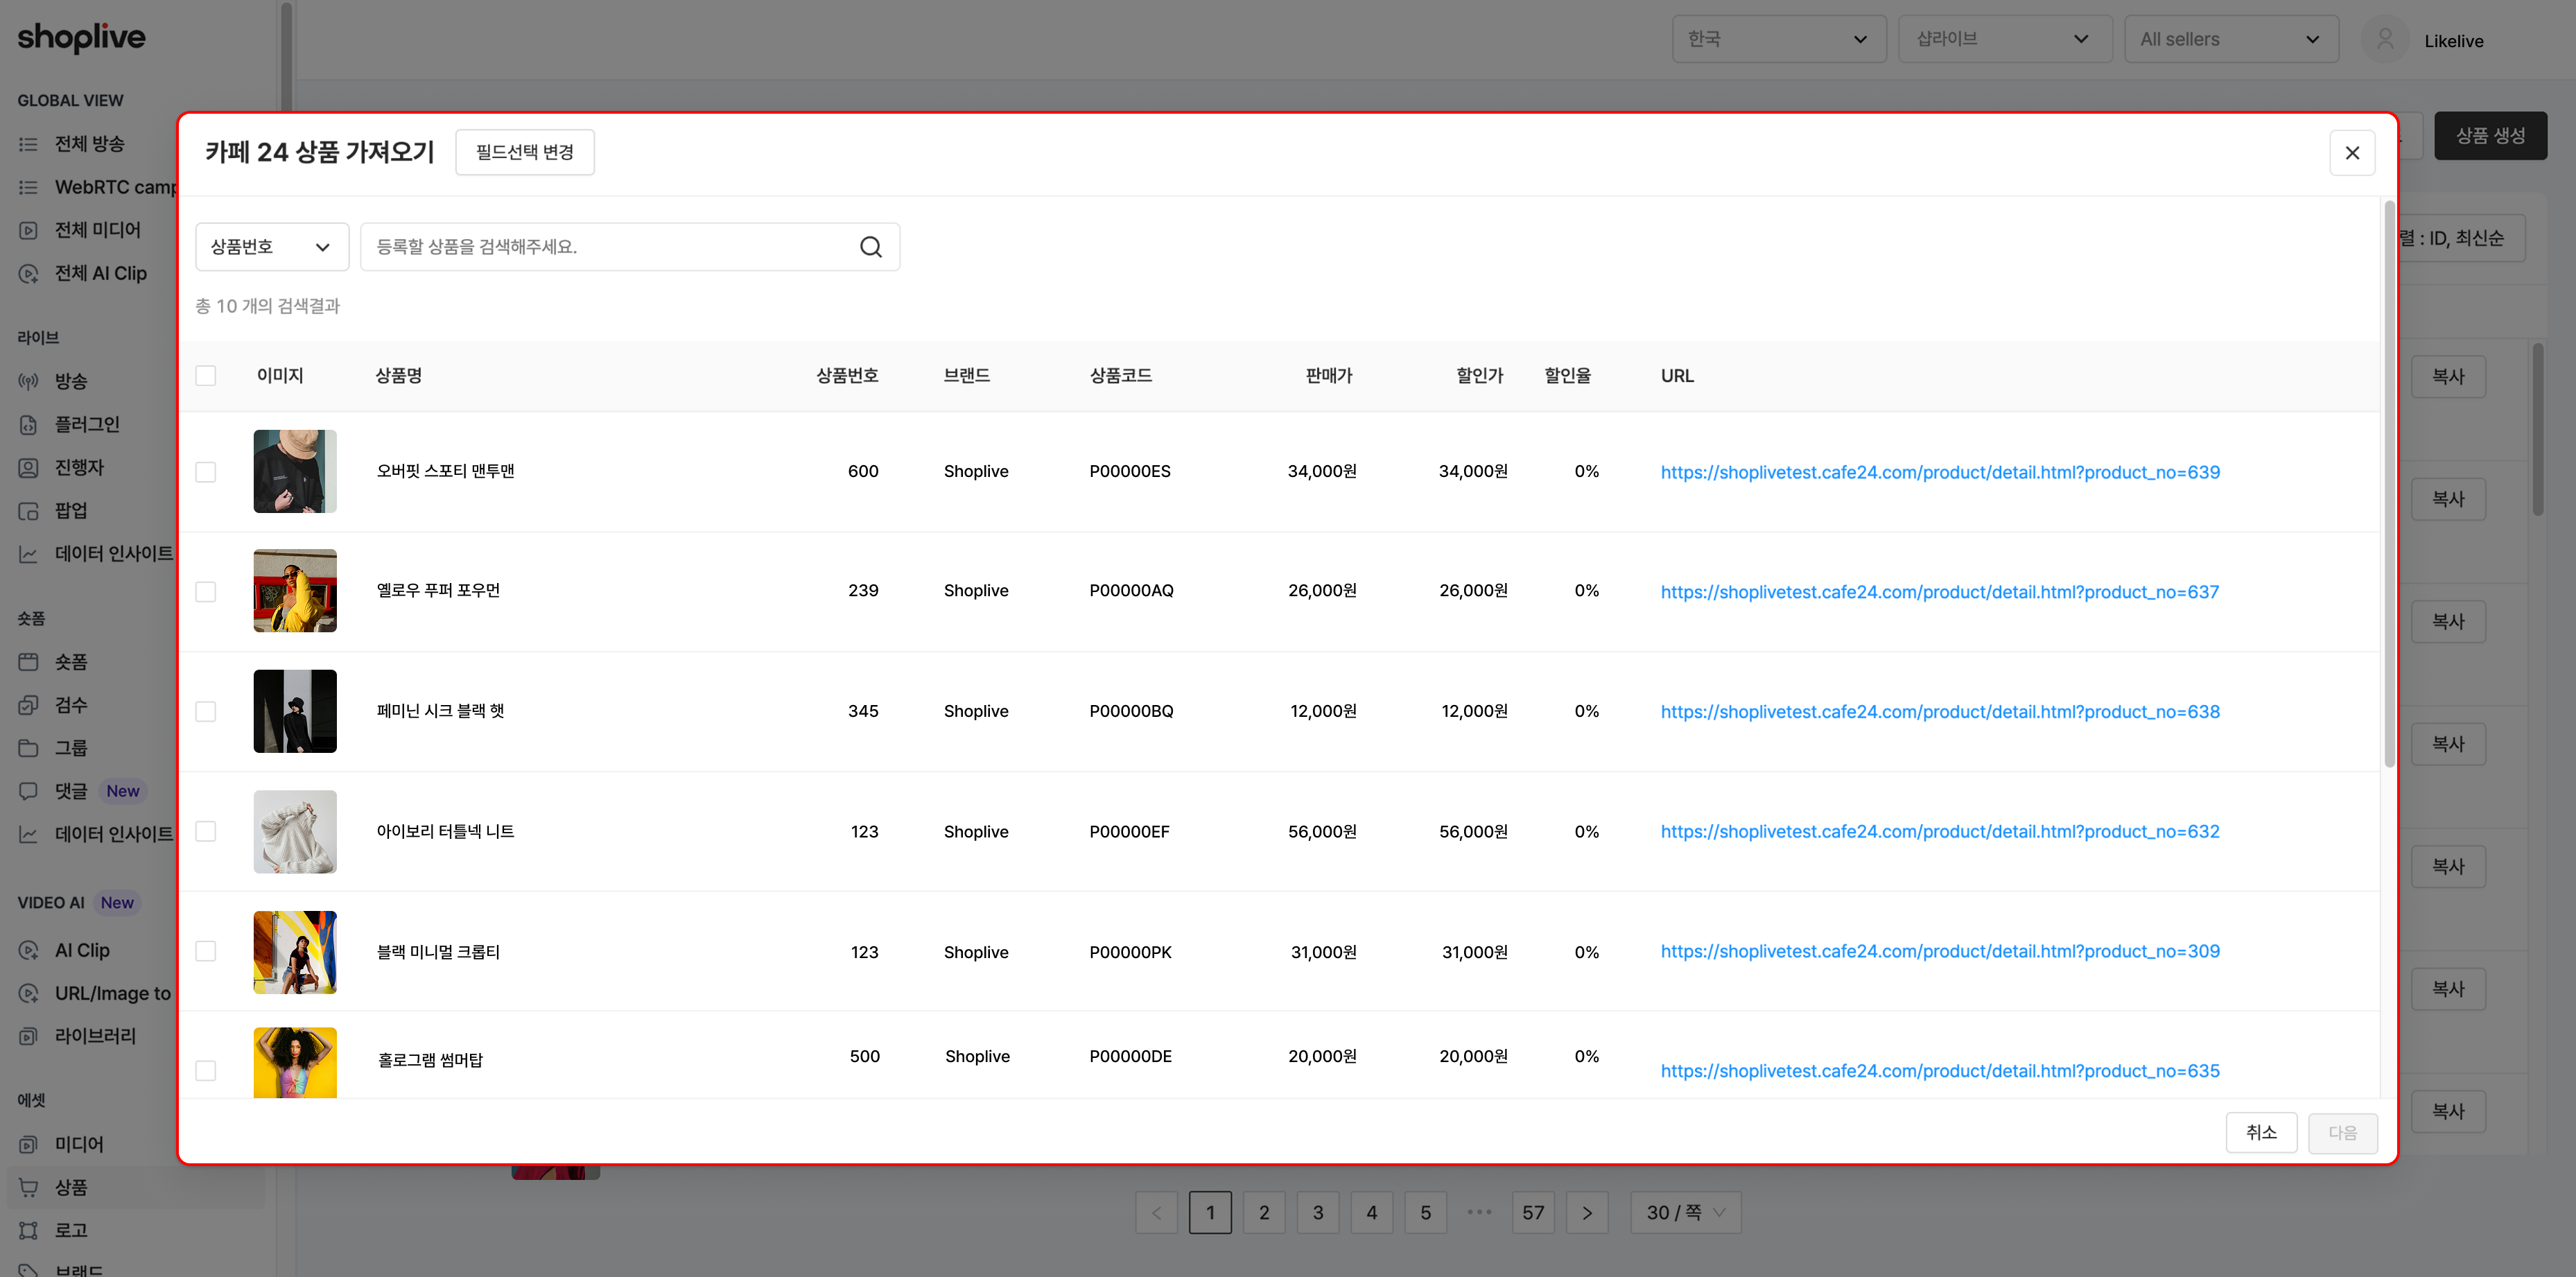This screenshot has height=1277, width=2576.
Task: Click the 그룹 folder icon
Action: [28, 748]
